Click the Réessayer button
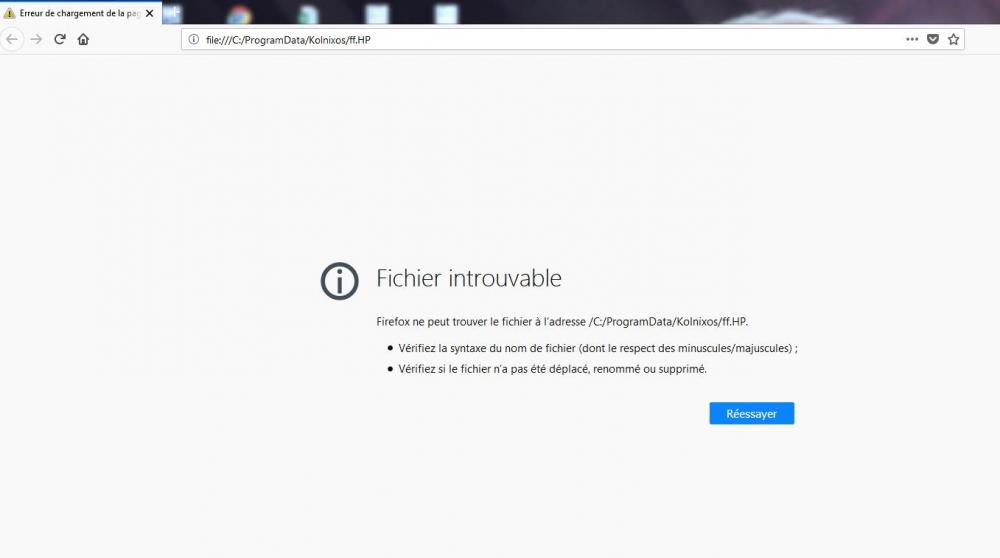1000x558 pixels. coord(751,413)
